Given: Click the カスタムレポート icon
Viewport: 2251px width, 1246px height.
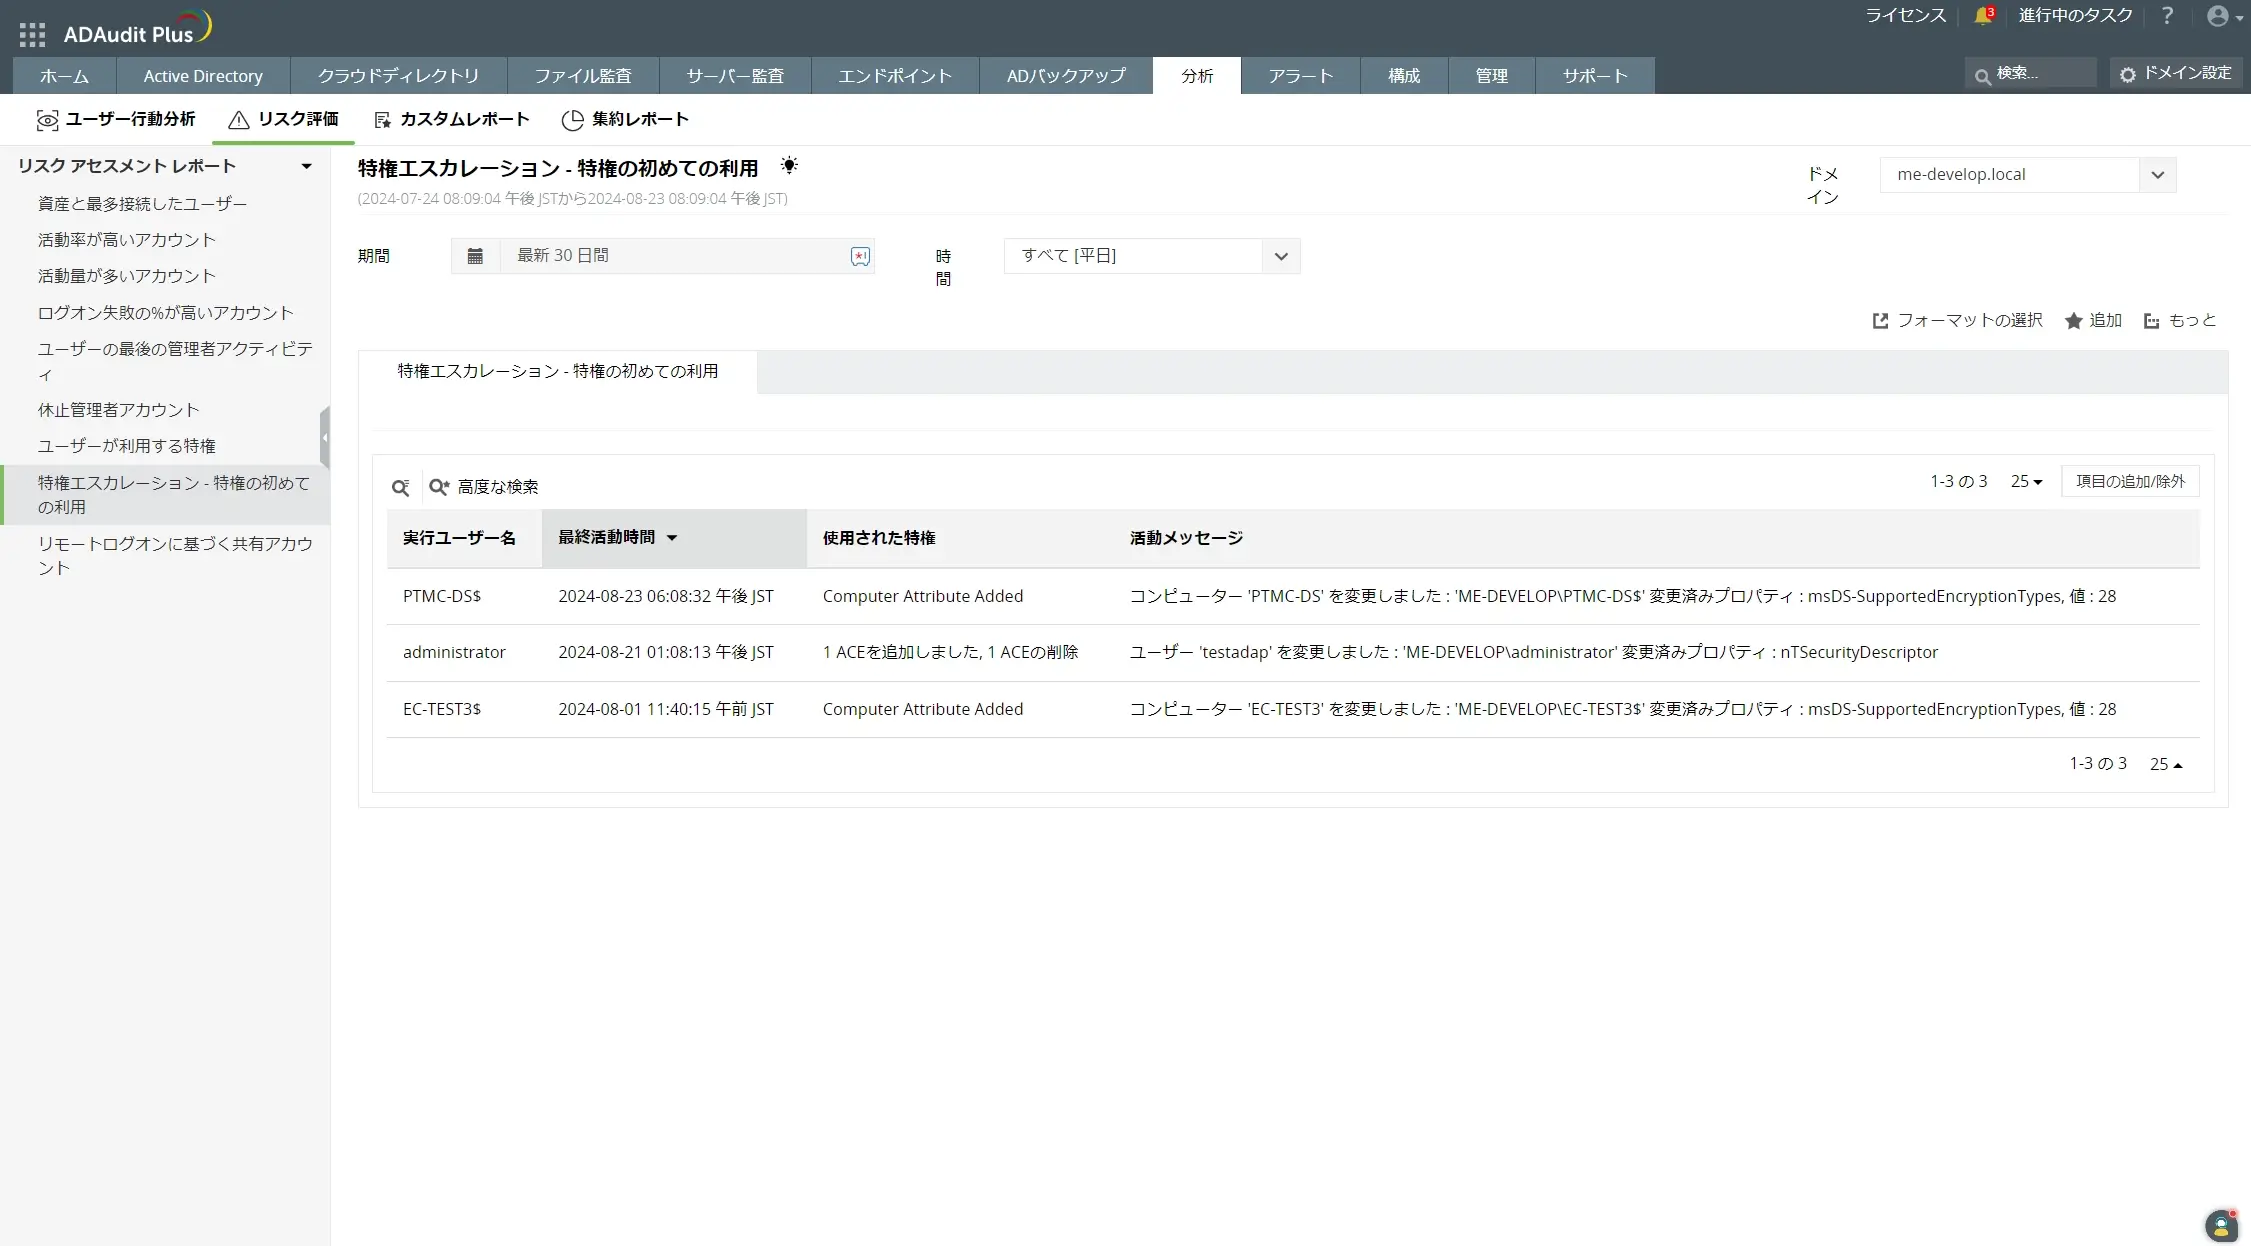Looking at the screenshot, I should pos(382,120).
